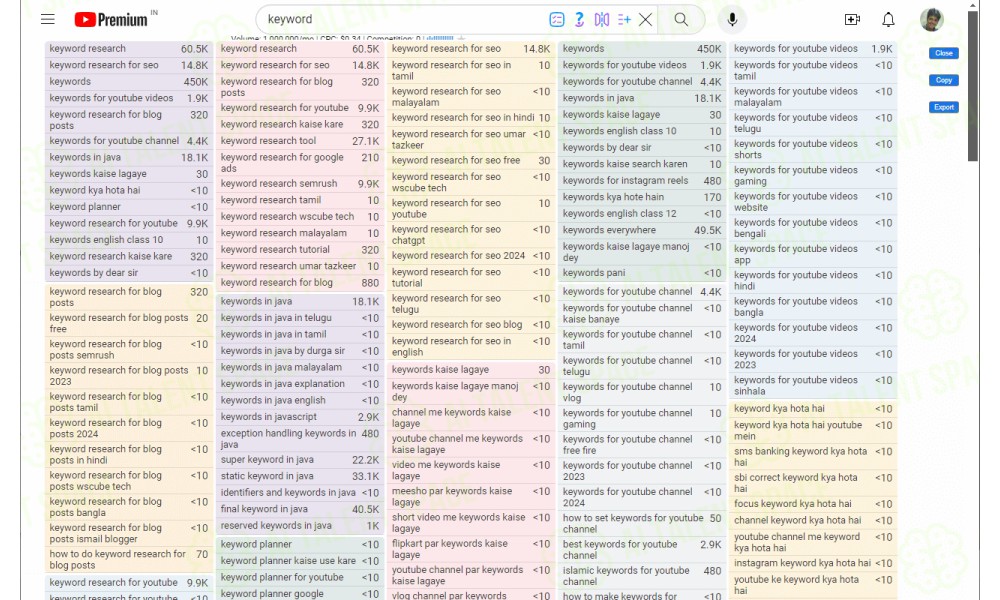The width and height of the screenshot is (1000, 600).
Task: Click the blue Export button
Action: 944,107
